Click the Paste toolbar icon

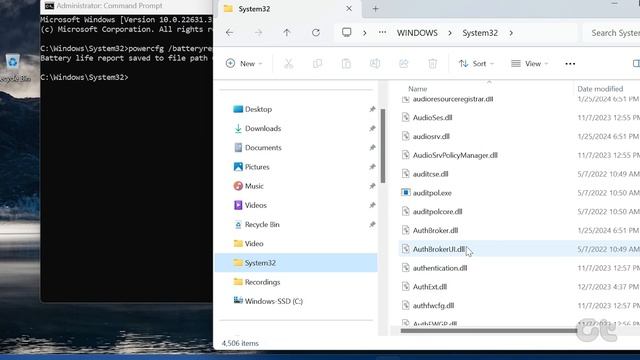pos(346,64)
